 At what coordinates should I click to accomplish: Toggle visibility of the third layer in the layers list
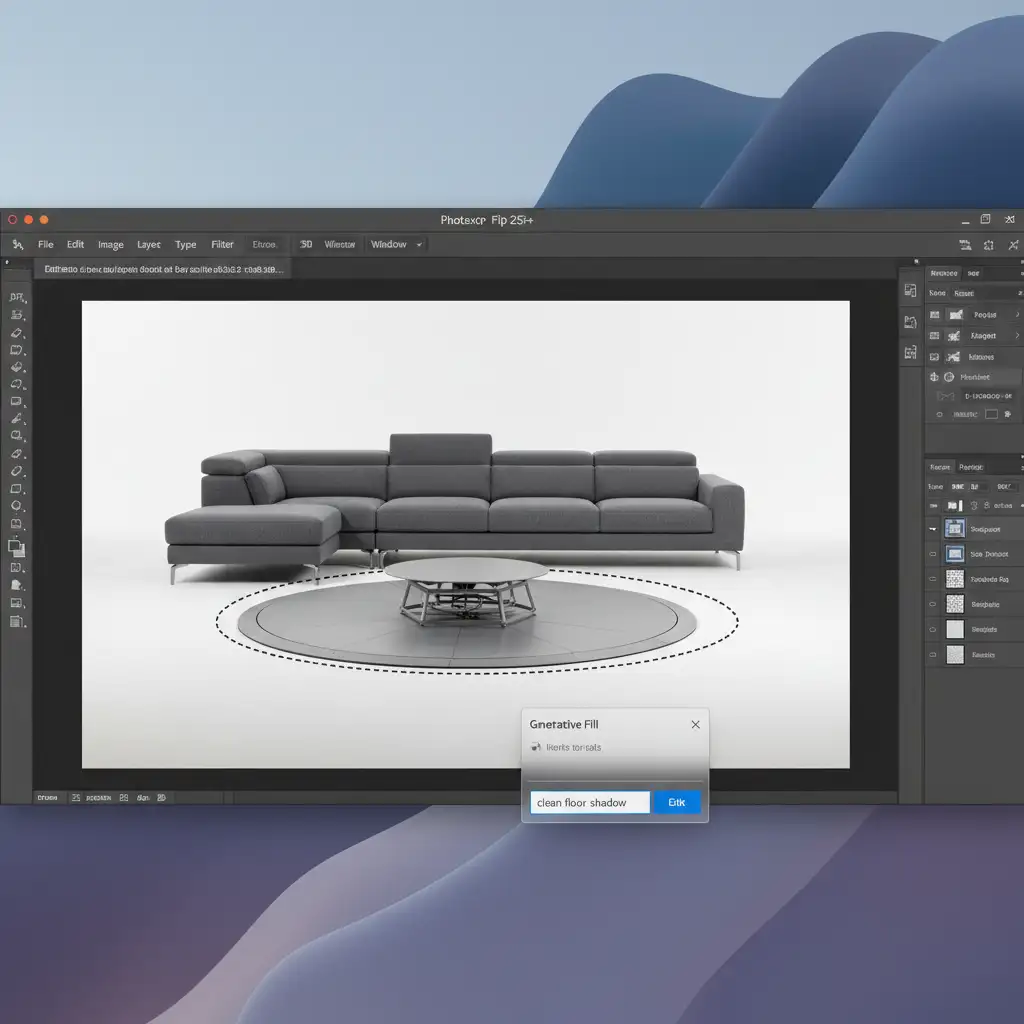point(934,579)
